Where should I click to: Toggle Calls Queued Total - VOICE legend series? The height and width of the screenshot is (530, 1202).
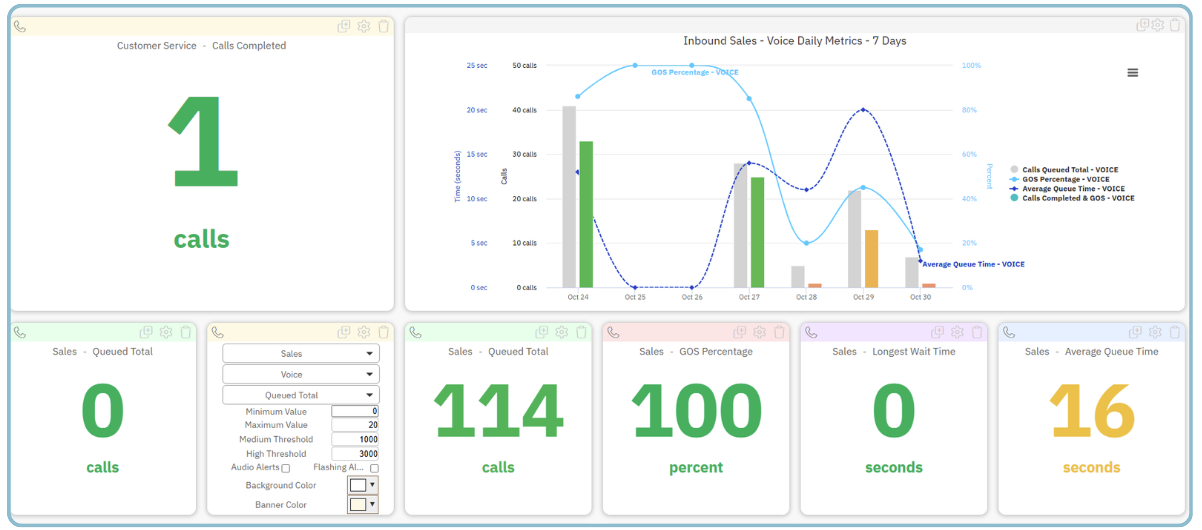pos(1070,170)
